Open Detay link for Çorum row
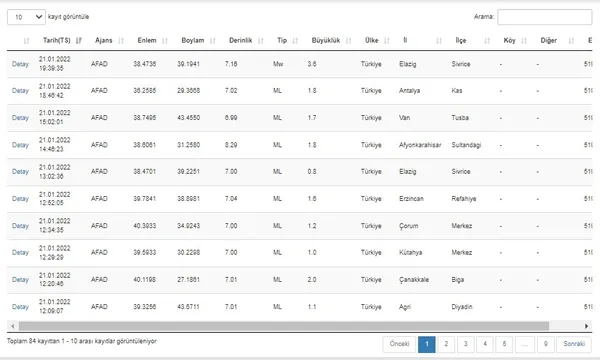 (x=20, y=226)
